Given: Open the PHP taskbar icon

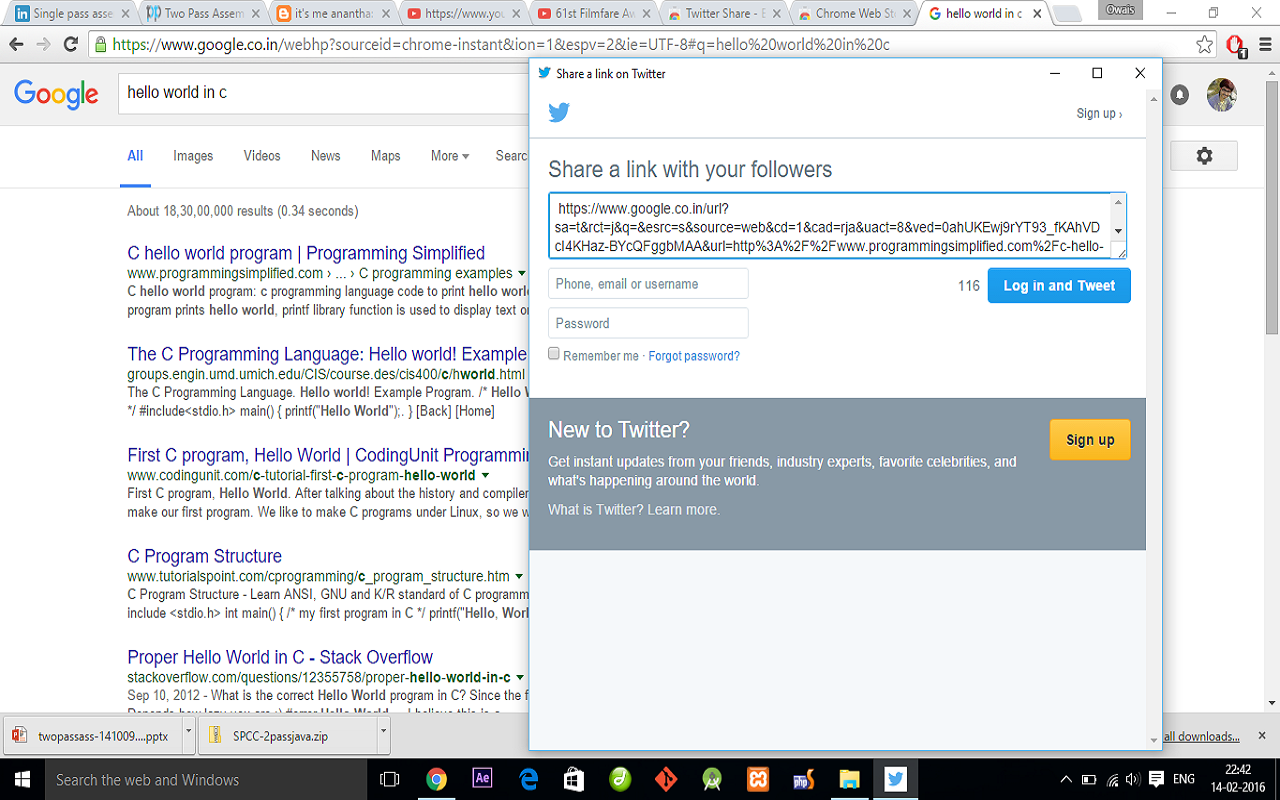Looking at the screenshot, I should coord(803,779).
